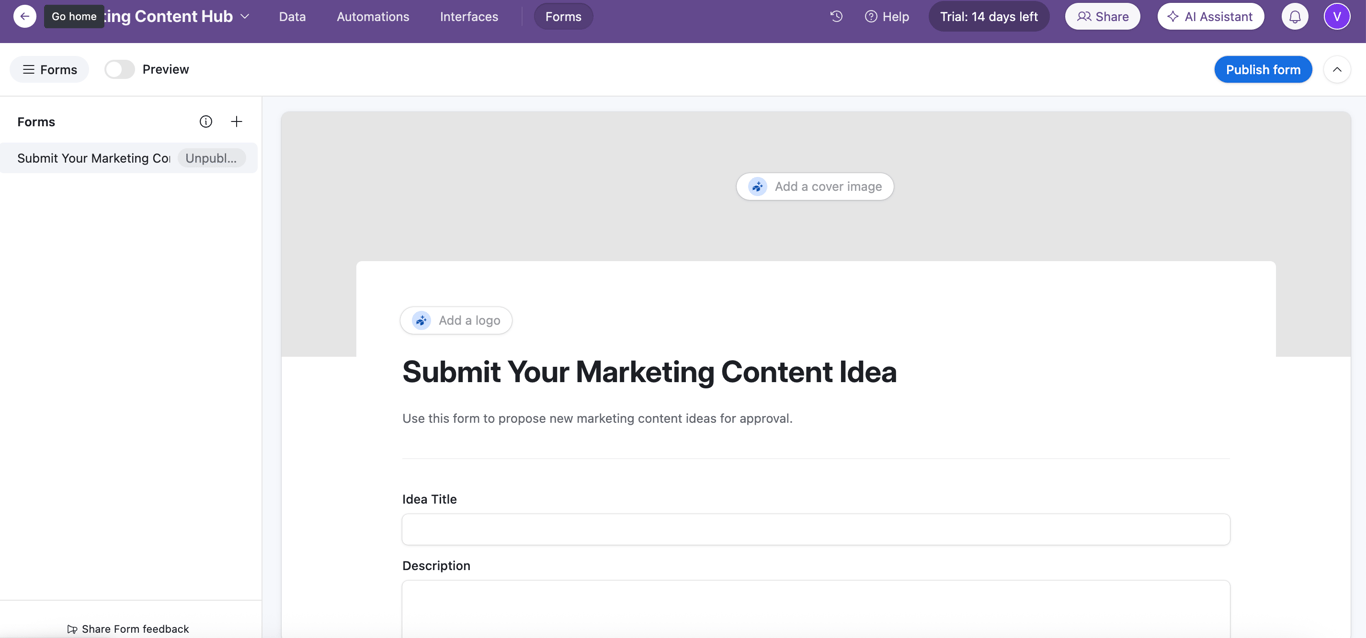Screen dimensions: 1366x638
Task: Collapse the header with chevron-up button
Action: pyautogui.click(x=1337, y=70)
